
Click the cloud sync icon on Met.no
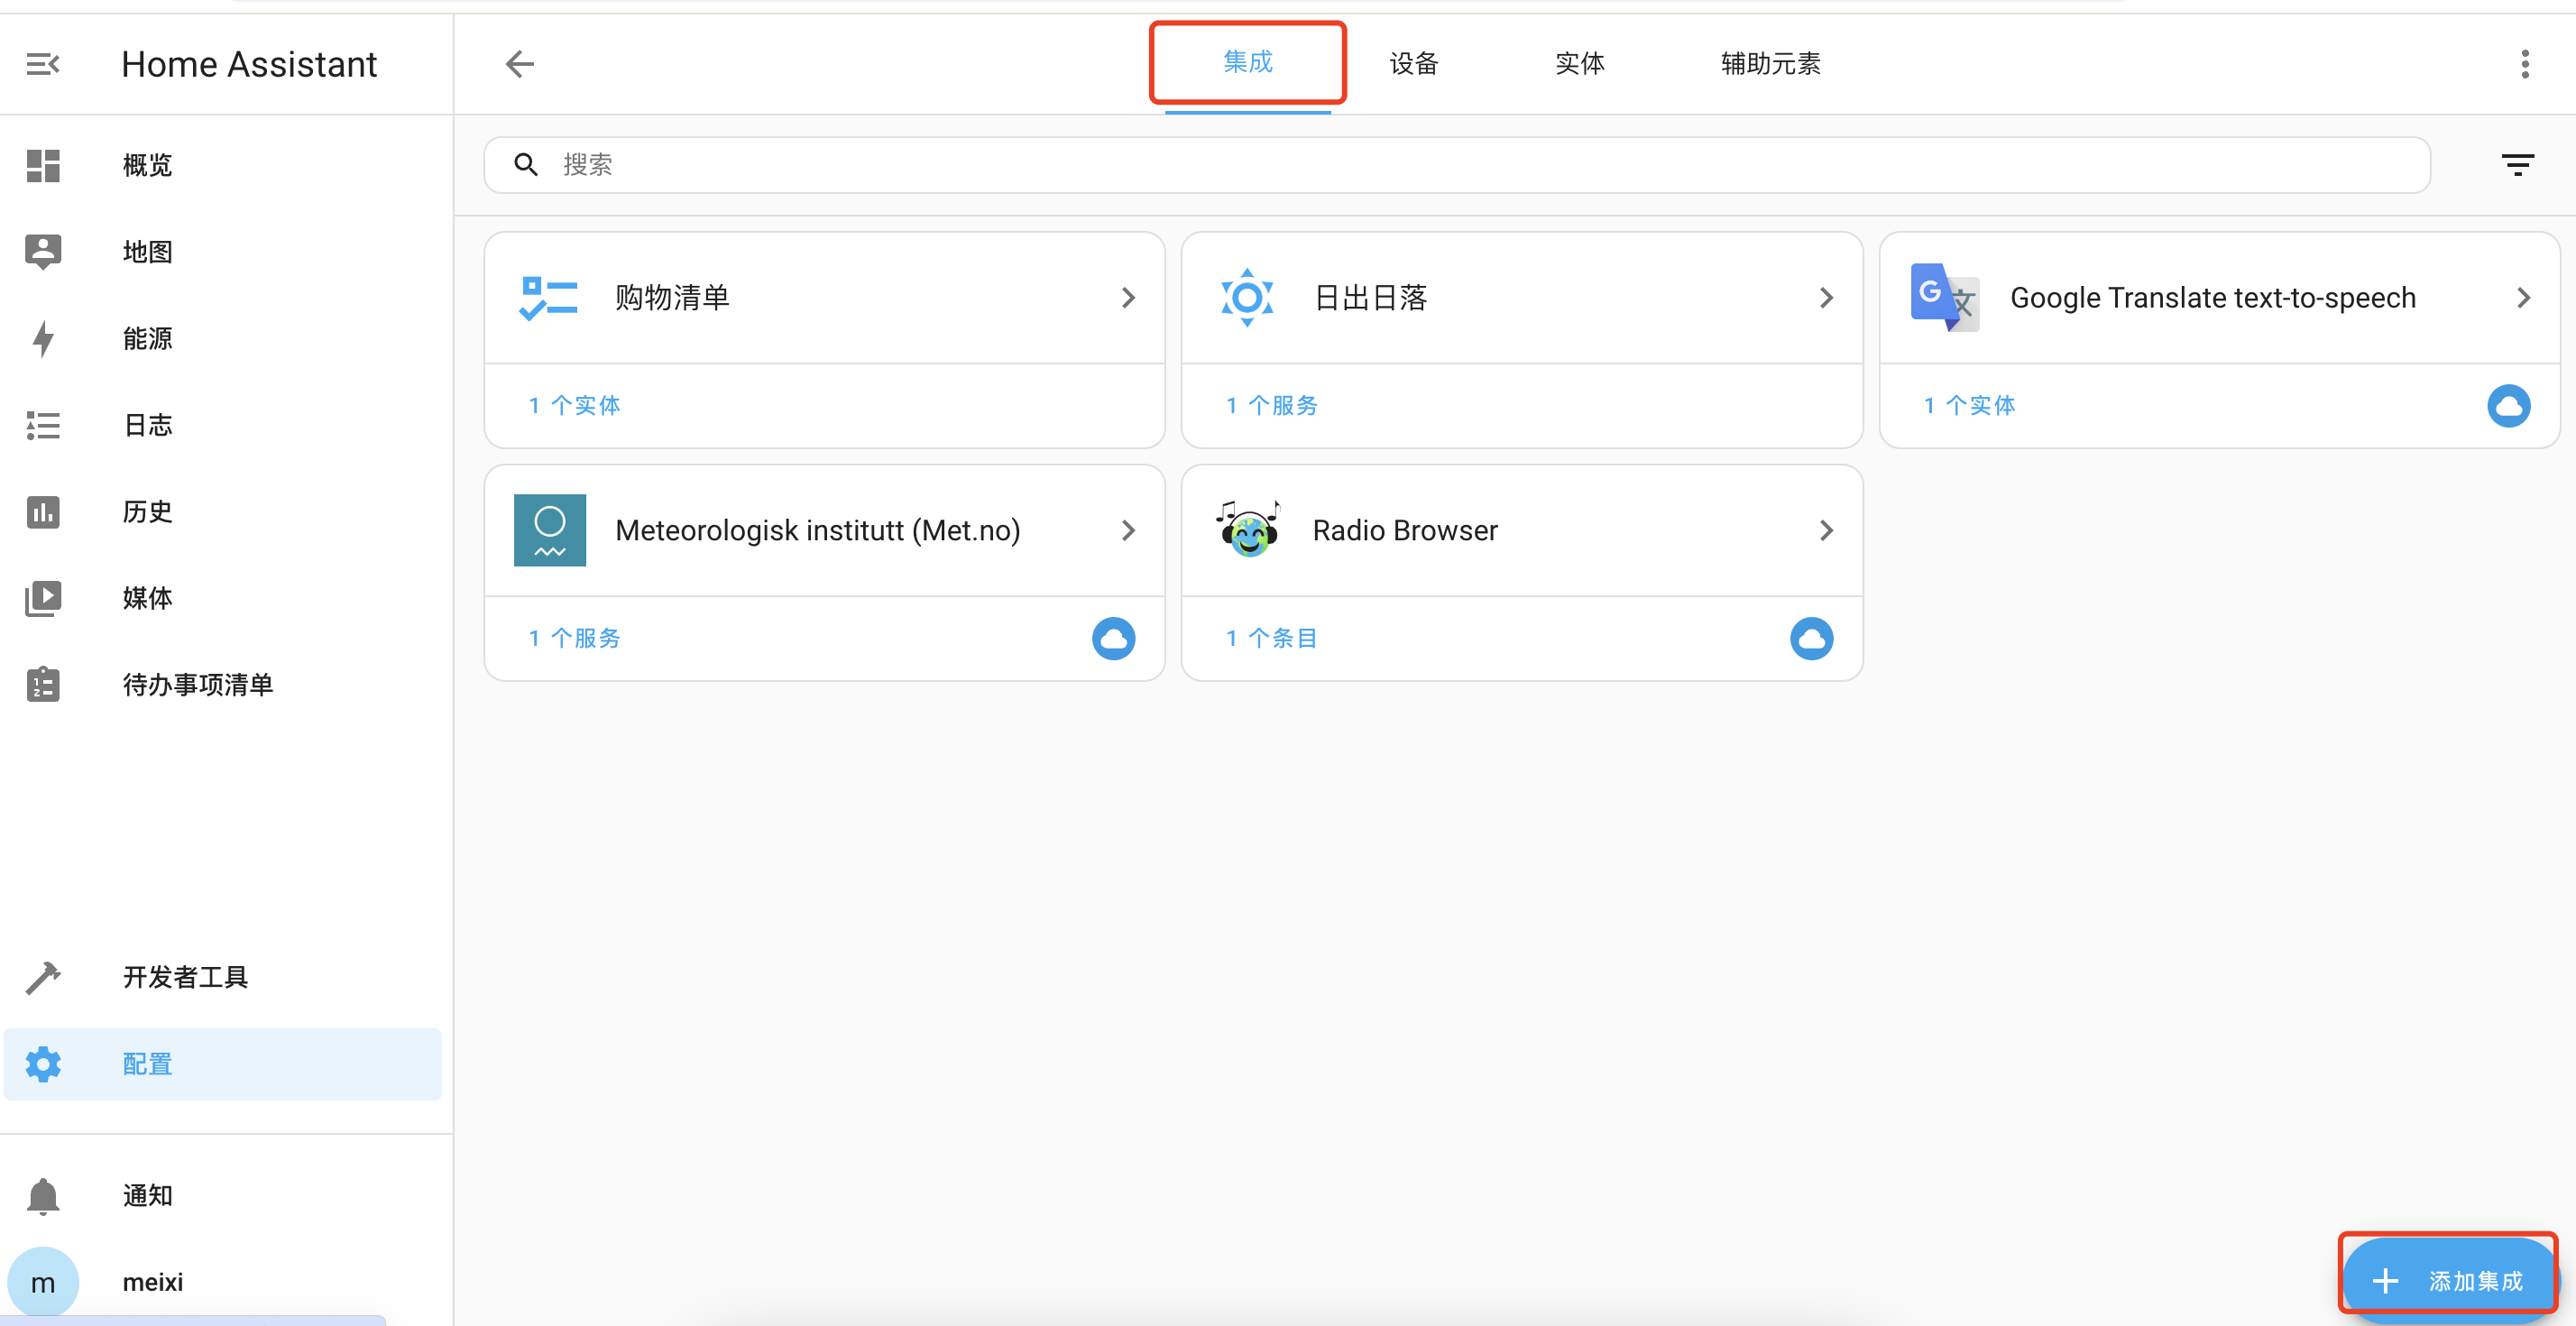tap(1116, 640)
